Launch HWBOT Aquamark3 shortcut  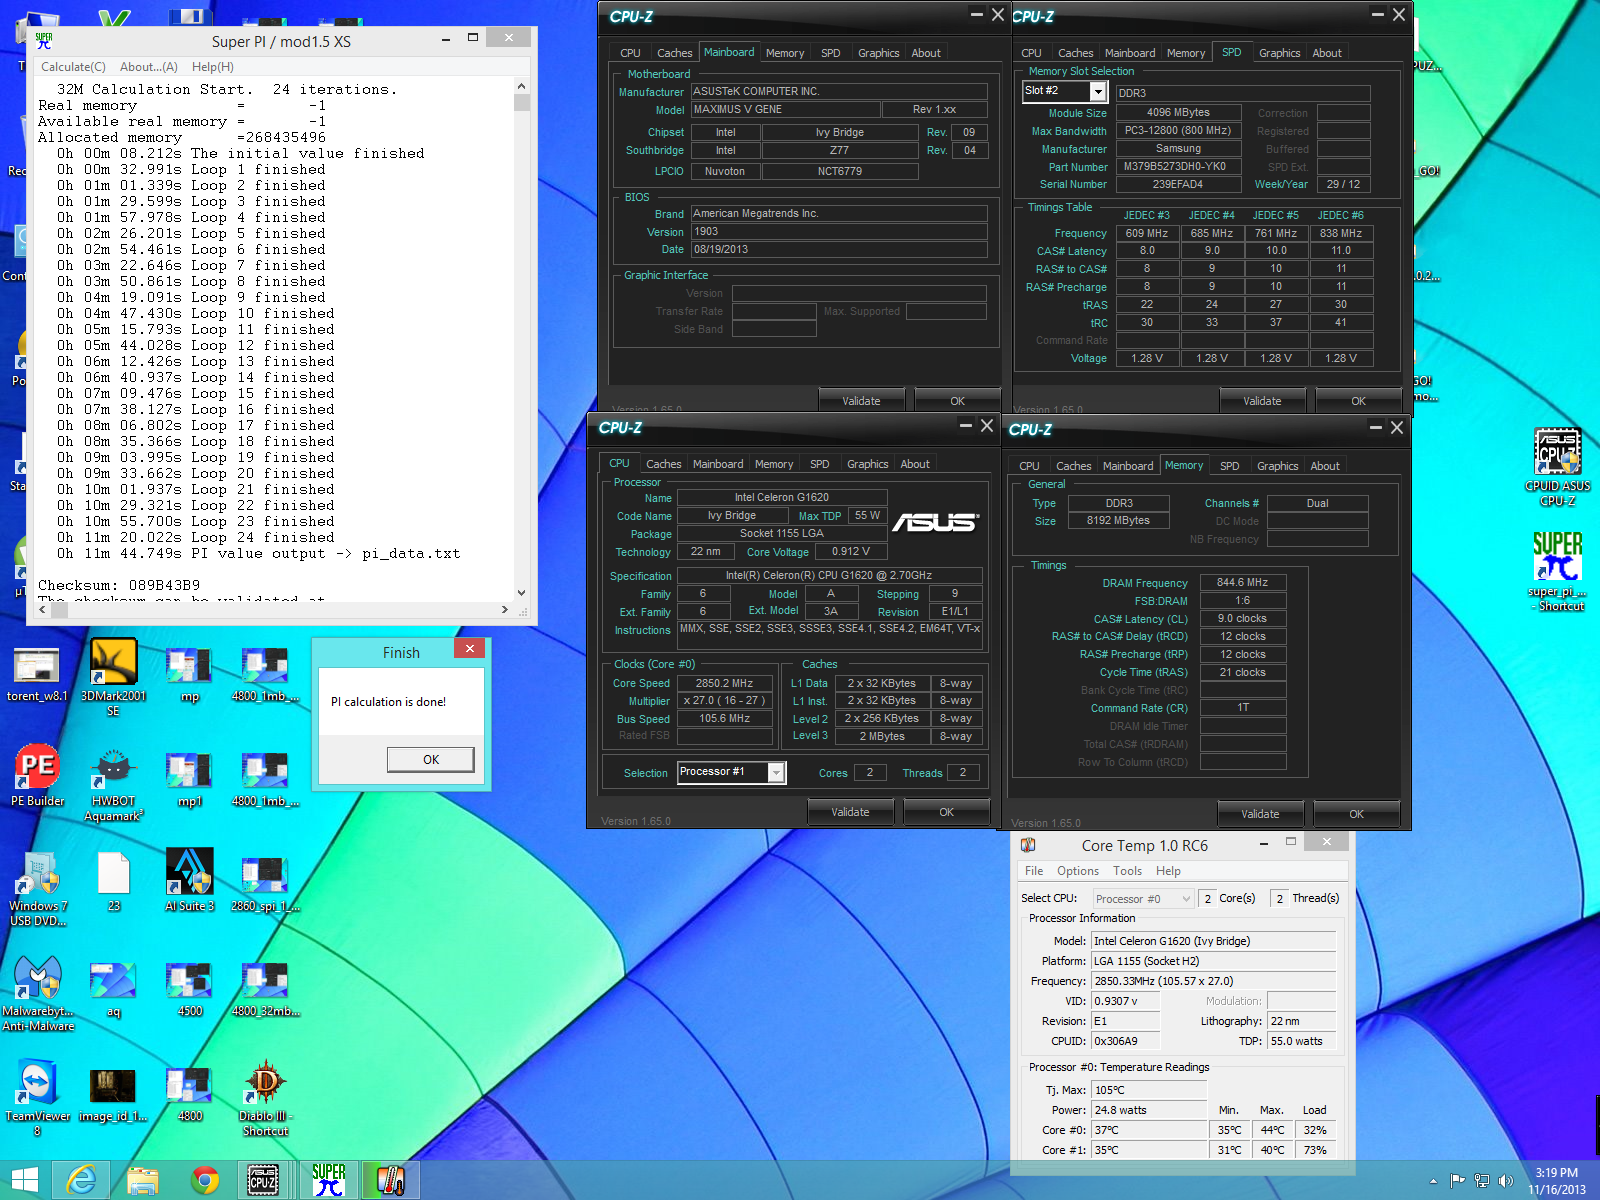pos(113,784)
